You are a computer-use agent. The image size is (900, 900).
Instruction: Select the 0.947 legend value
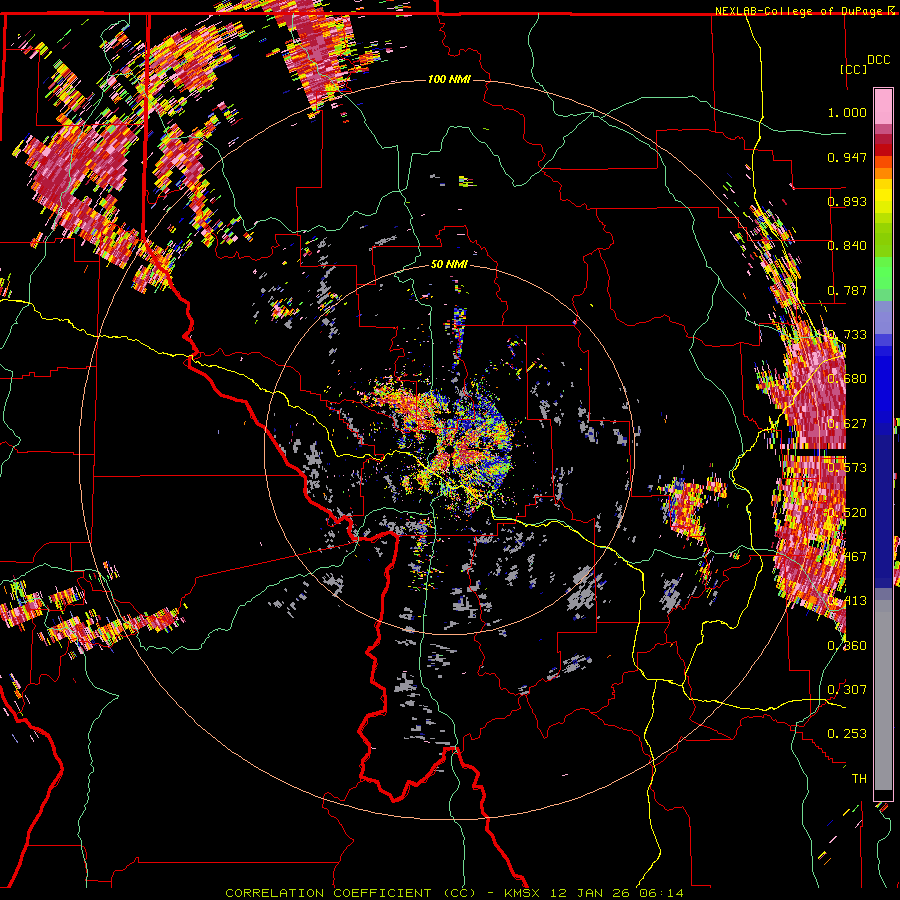(847, 157)
